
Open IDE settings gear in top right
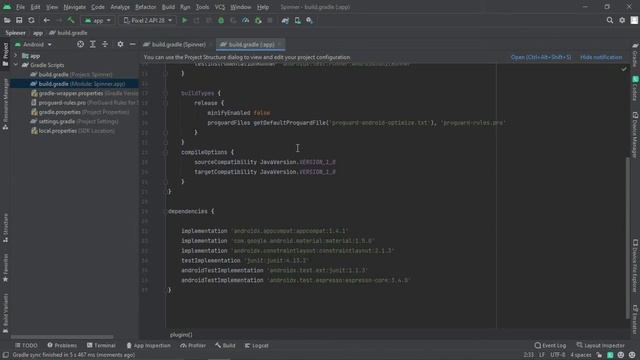tap(622, 20)
